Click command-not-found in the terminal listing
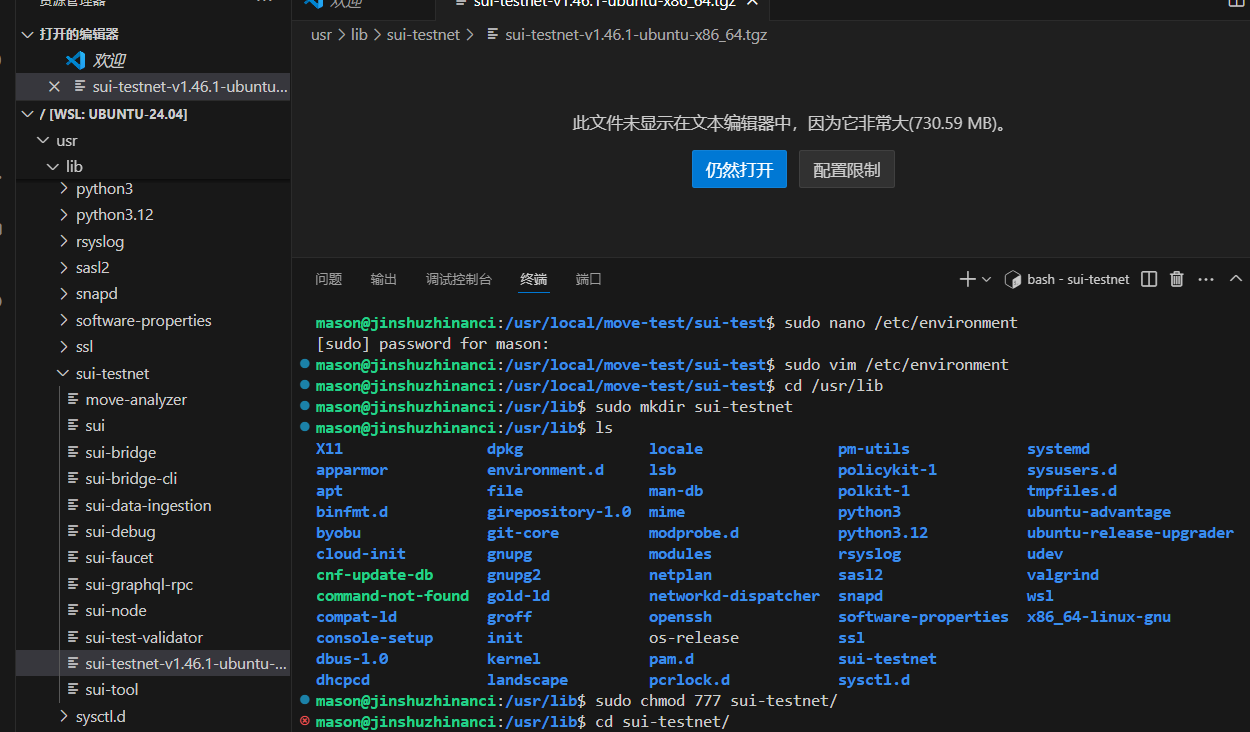This screenshot has width=1250, height=732. tap(392, 596)
